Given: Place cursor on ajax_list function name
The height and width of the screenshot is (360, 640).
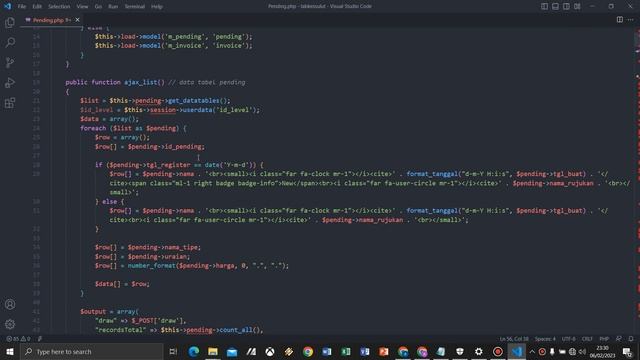Looking at the screenshot, I should tap(140, 82).
